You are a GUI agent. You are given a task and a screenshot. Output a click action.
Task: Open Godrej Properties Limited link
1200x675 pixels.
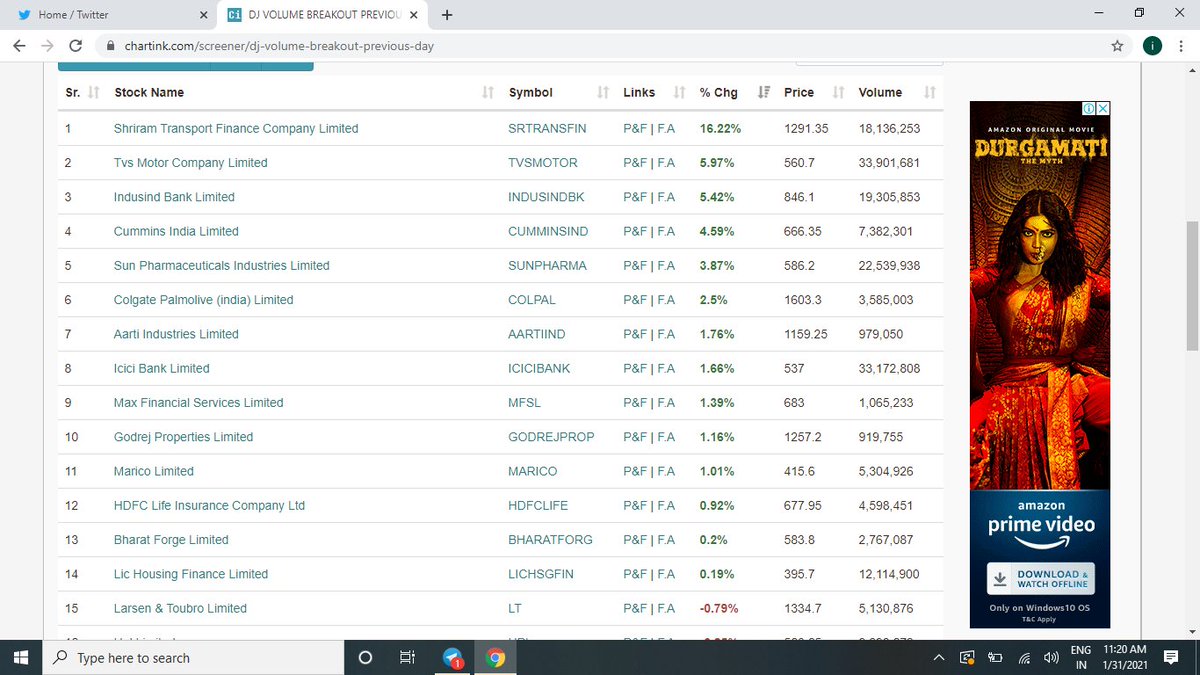click(184, 437)
